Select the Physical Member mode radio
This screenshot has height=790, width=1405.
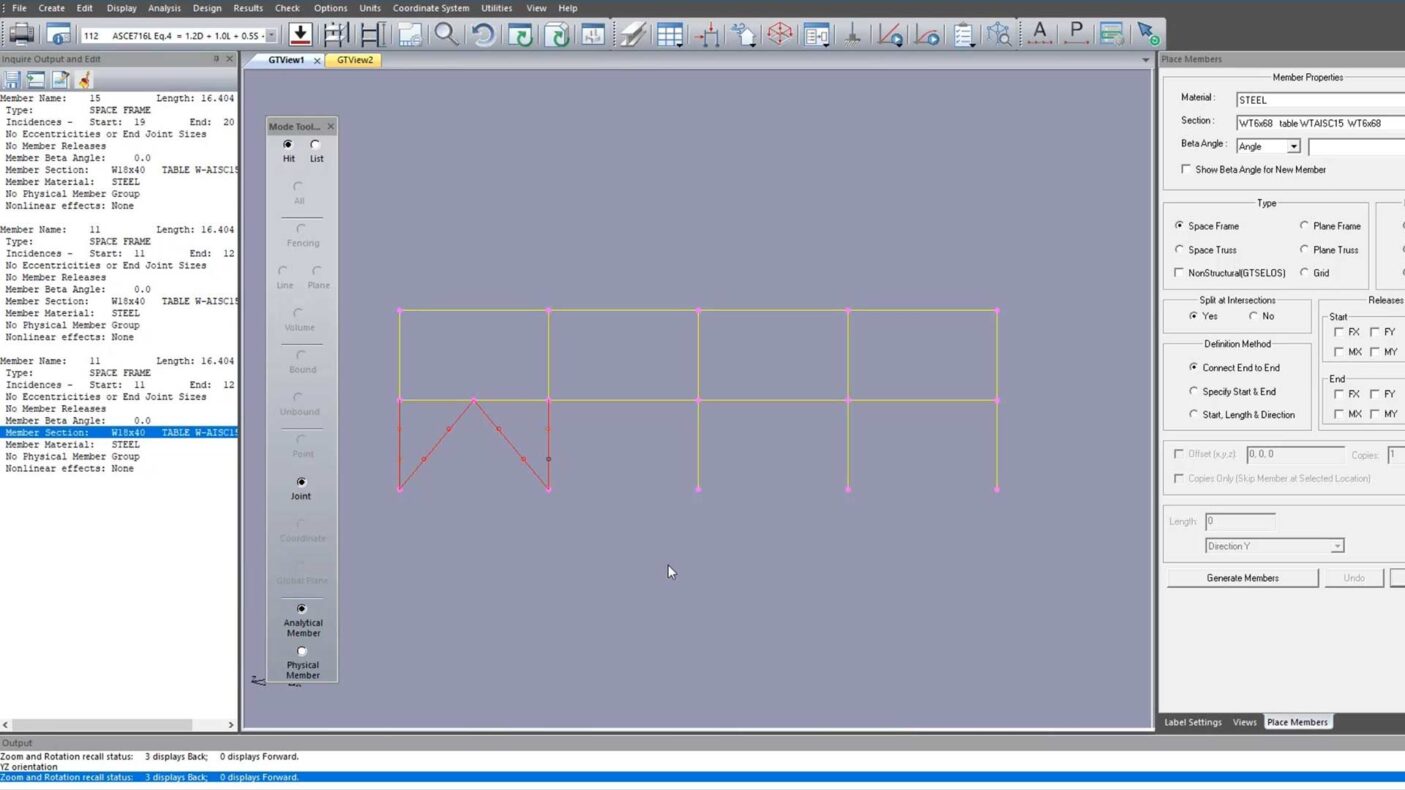pos(302,652)
